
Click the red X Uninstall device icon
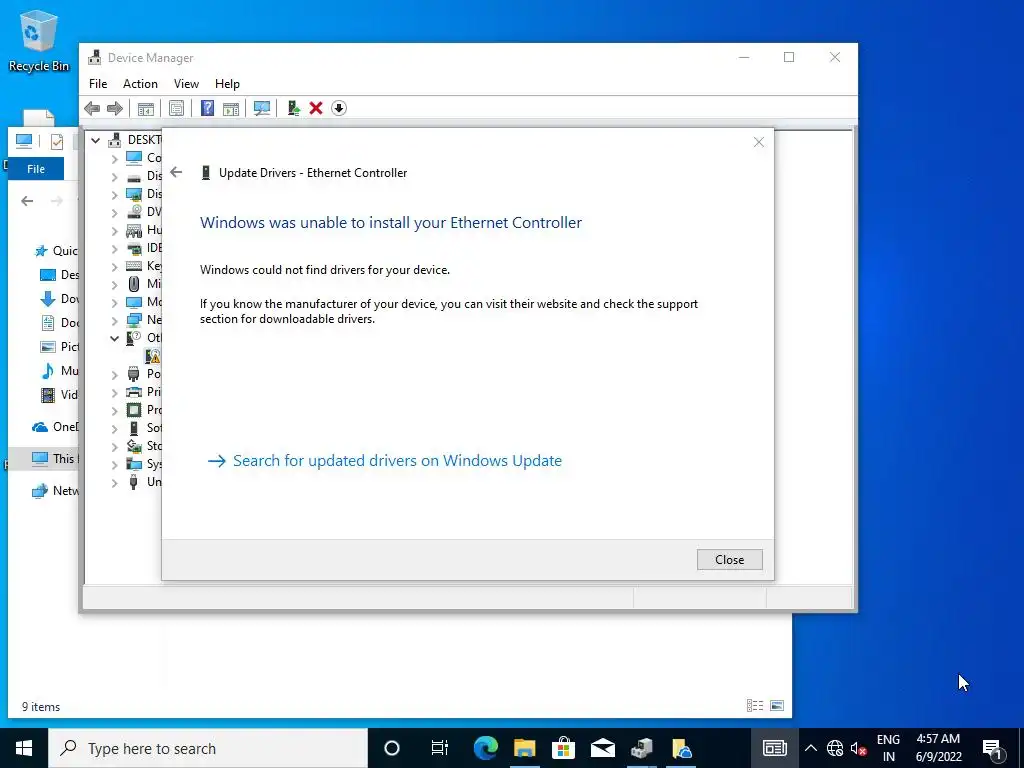click(316, 108)
